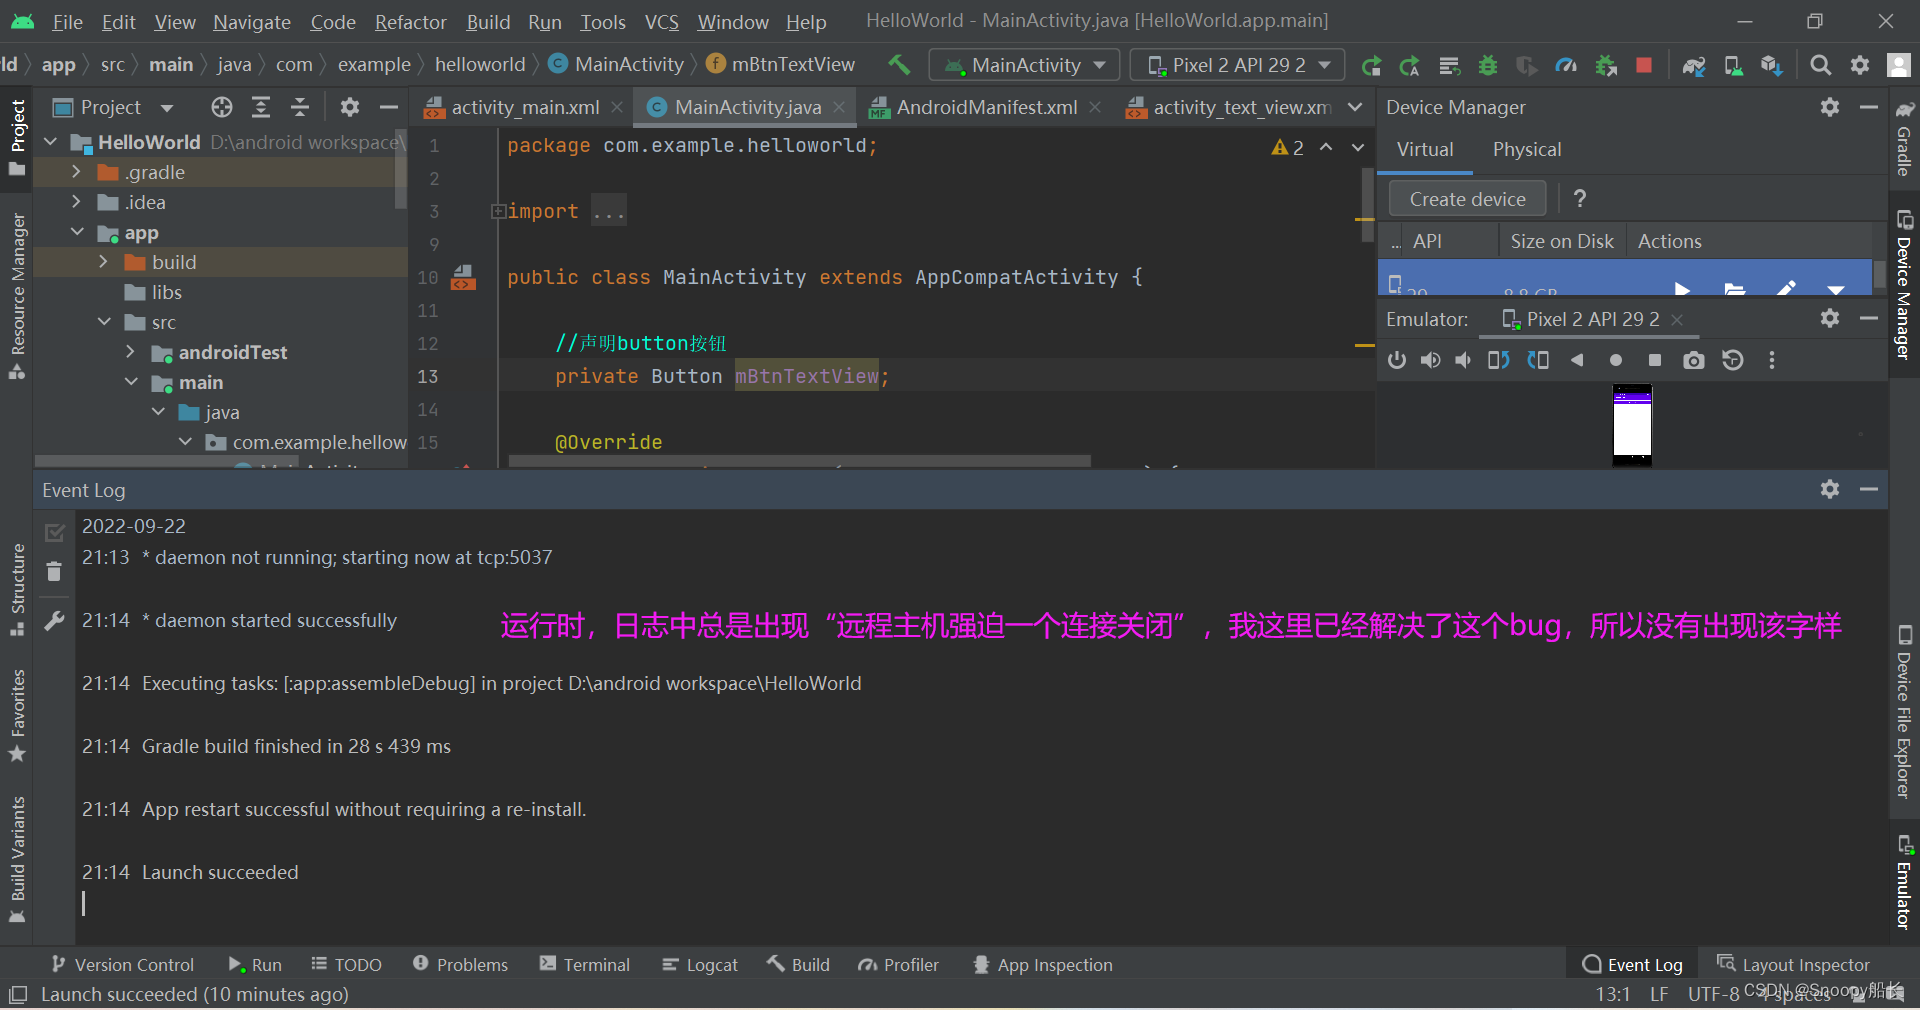
Task: Click the emulator screen thumbnail
Action: pyautogui.click(x=1632, y=425)
